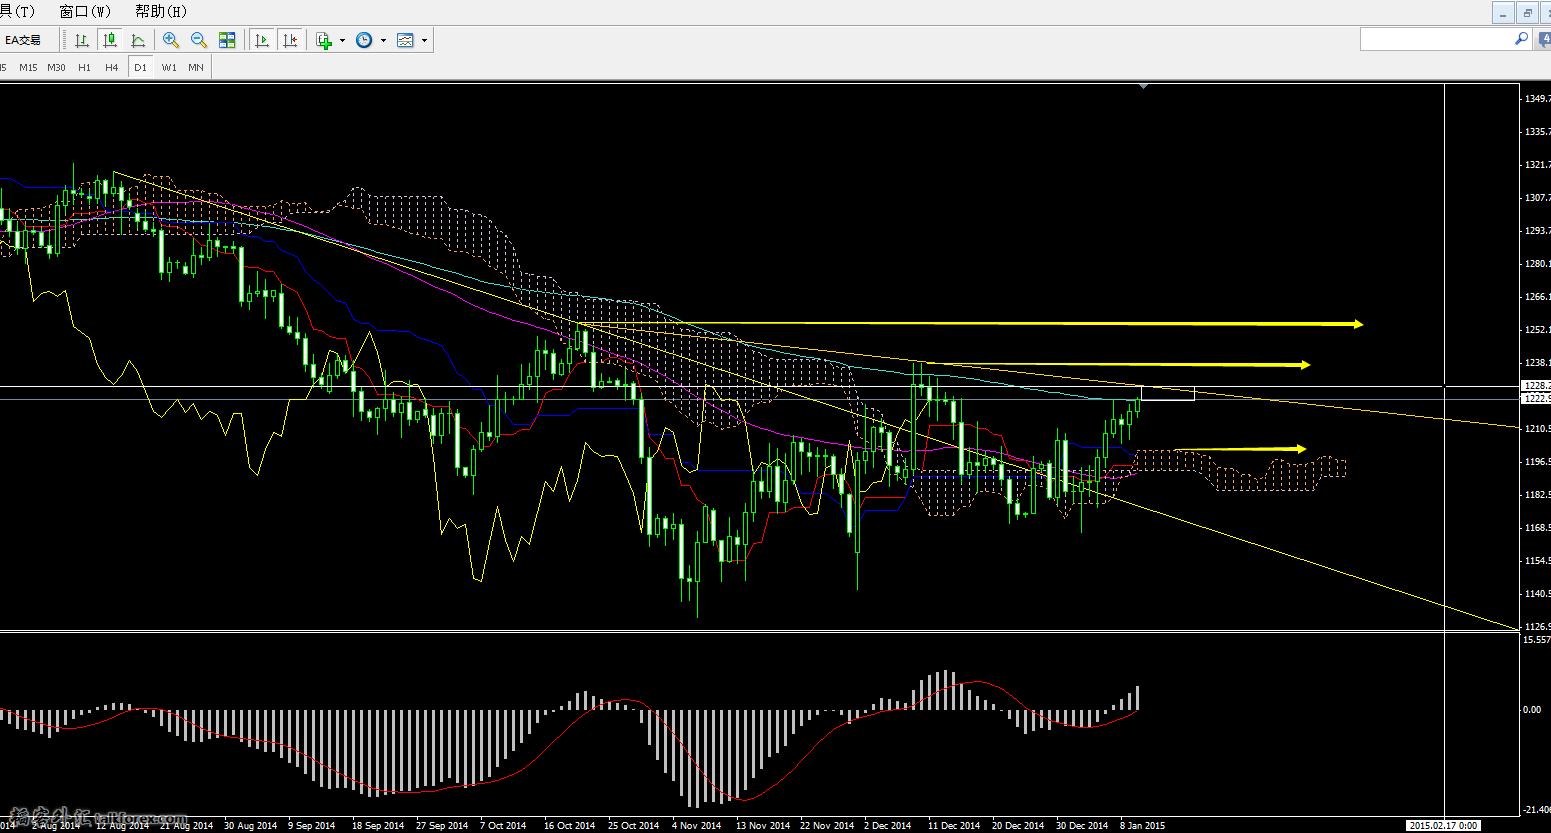Select the W1 weekly timeframe
Image resolution: width=1551 pixels, height=833 pixels.
click(x=169, y=67)
